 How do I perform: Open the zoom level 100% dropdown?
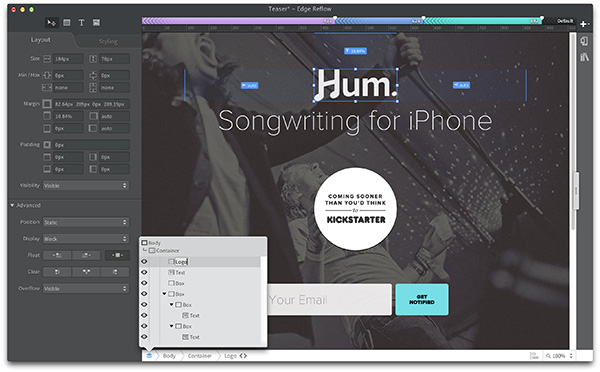559,356
